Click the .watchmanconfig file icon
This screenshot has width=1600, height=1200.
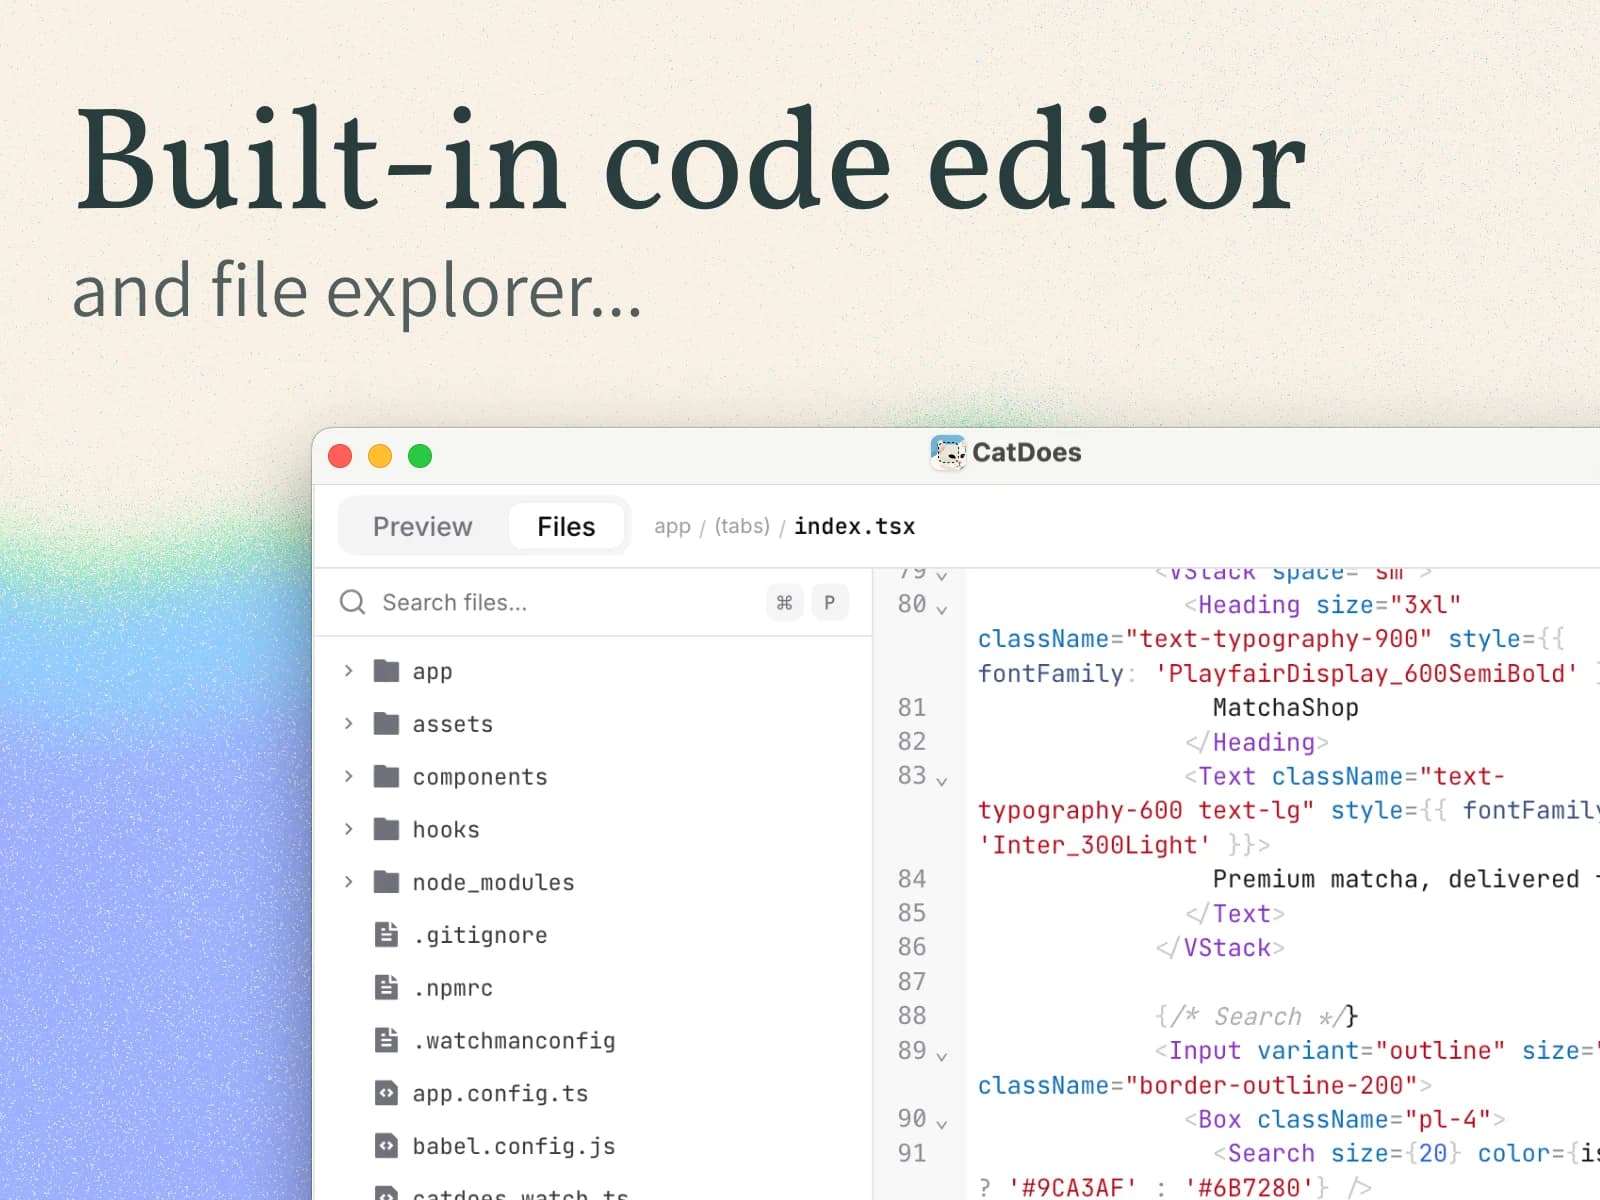(x=386, y=1040)
